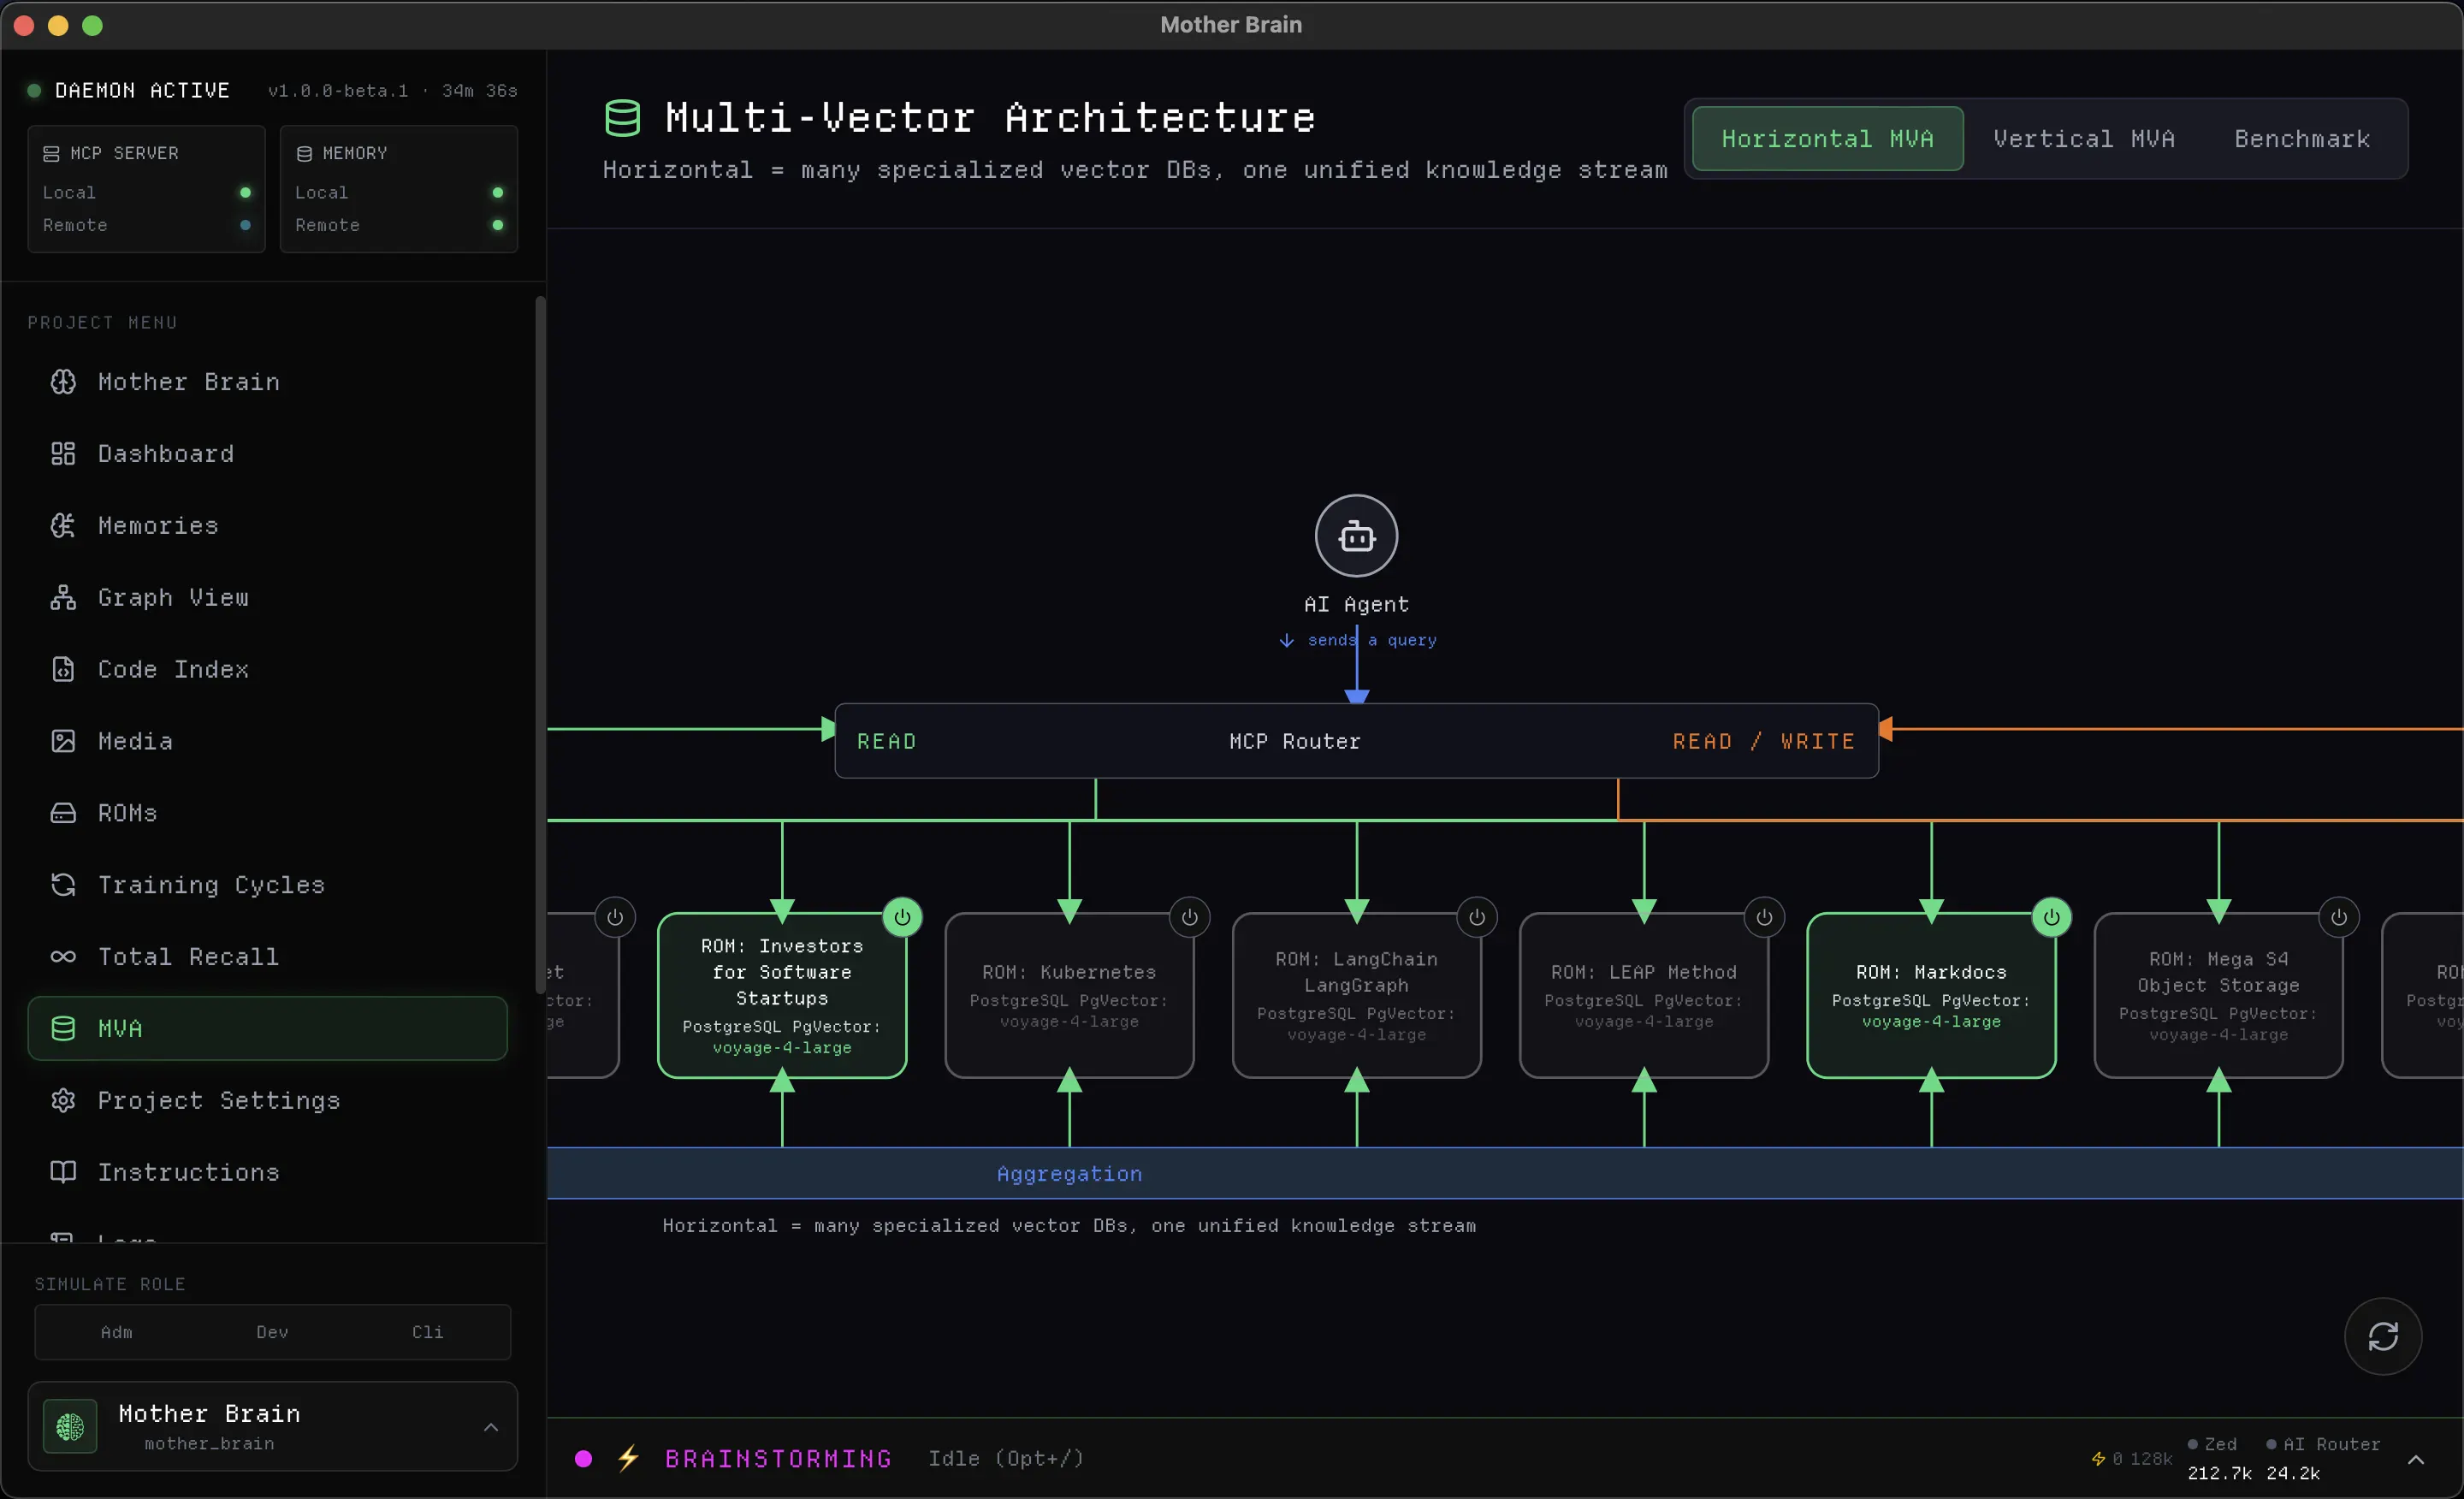Viewport: 2464px width, 1499px height.
Task: Switch to the Horizontal MVA tab
Action: [1827, 139]
